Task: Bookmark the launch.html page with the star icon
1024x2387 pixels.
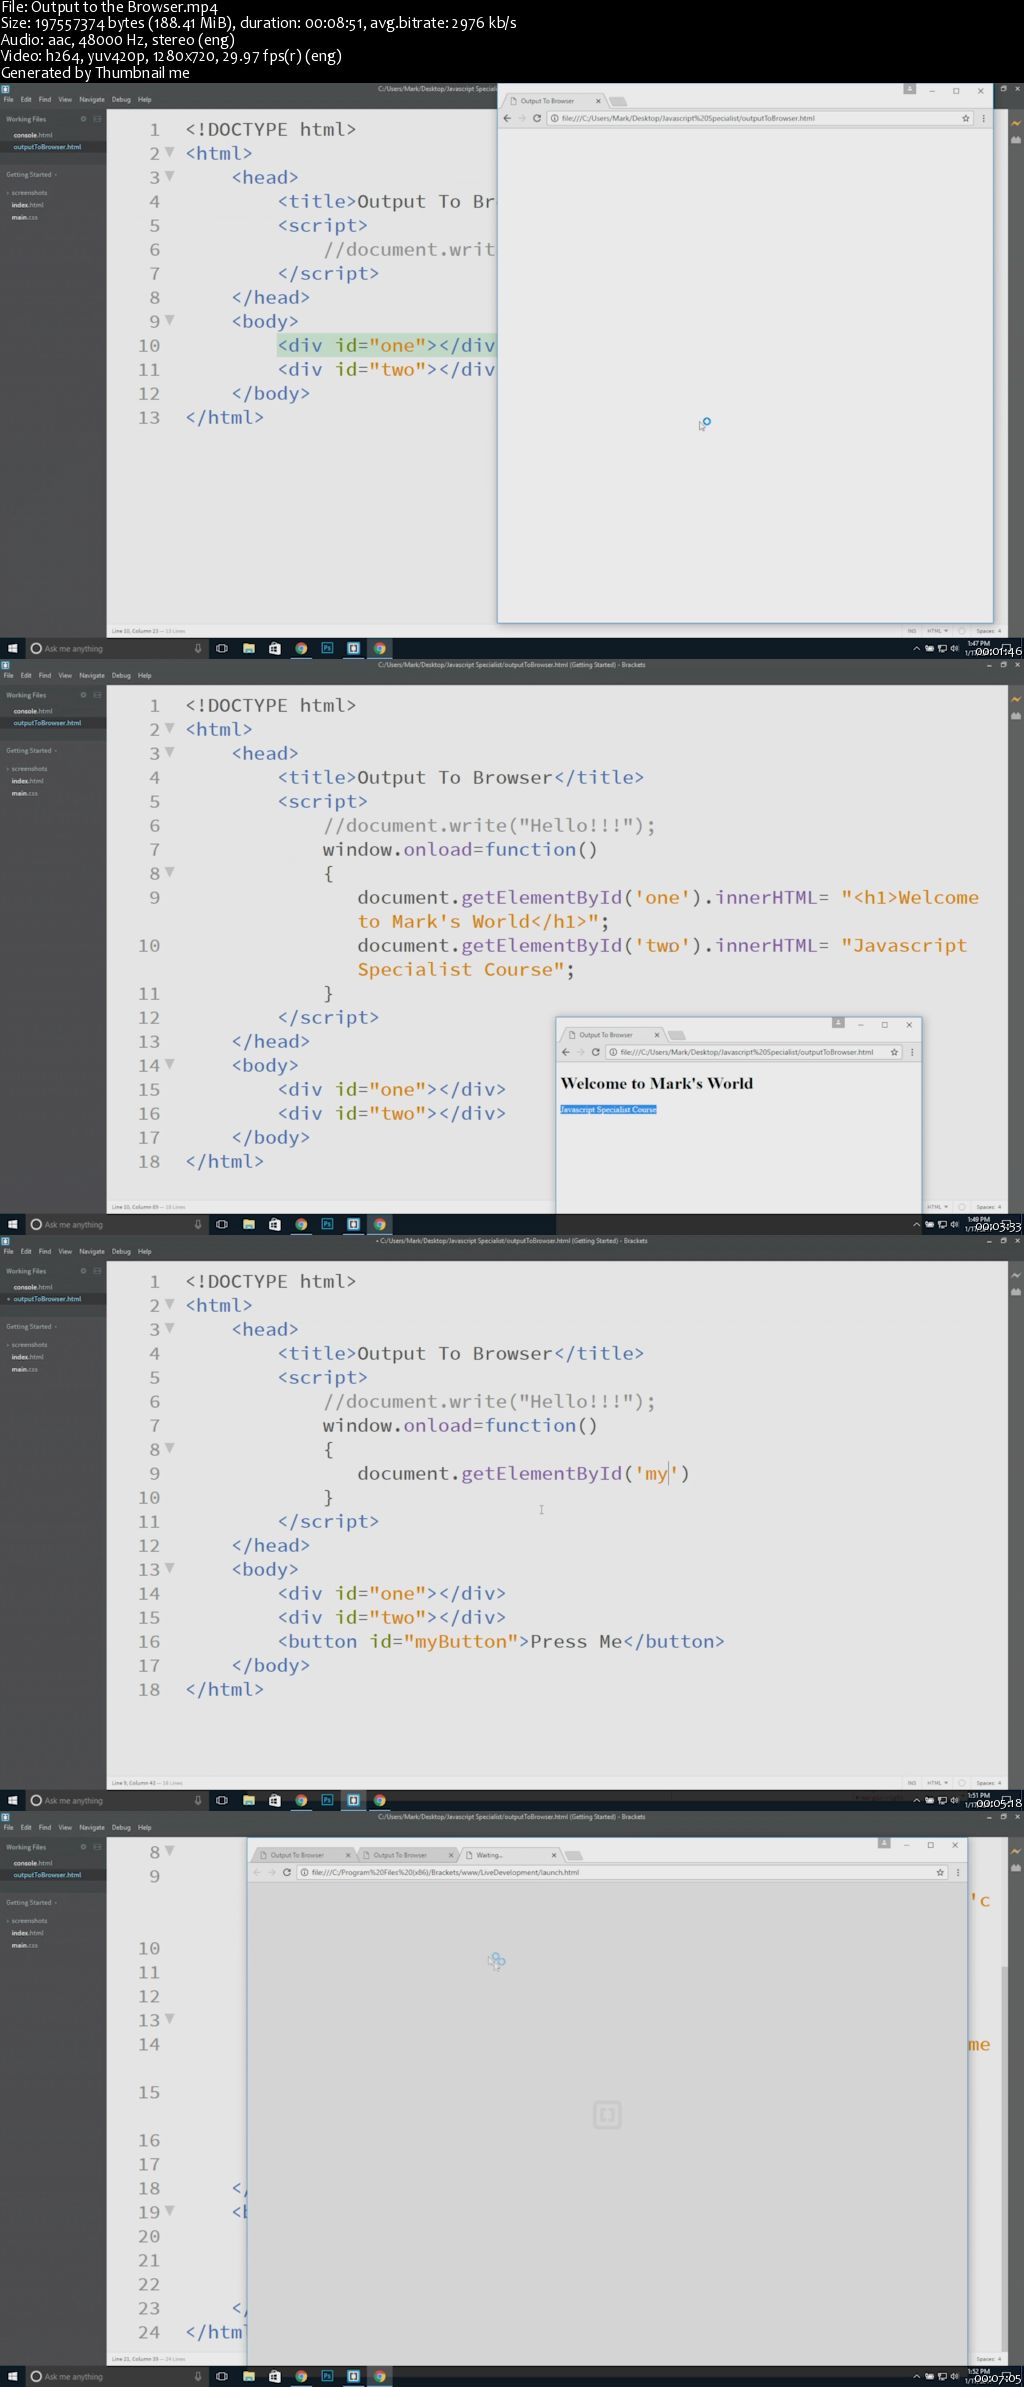Action: pyautogui.click(x=940, y=1872)
